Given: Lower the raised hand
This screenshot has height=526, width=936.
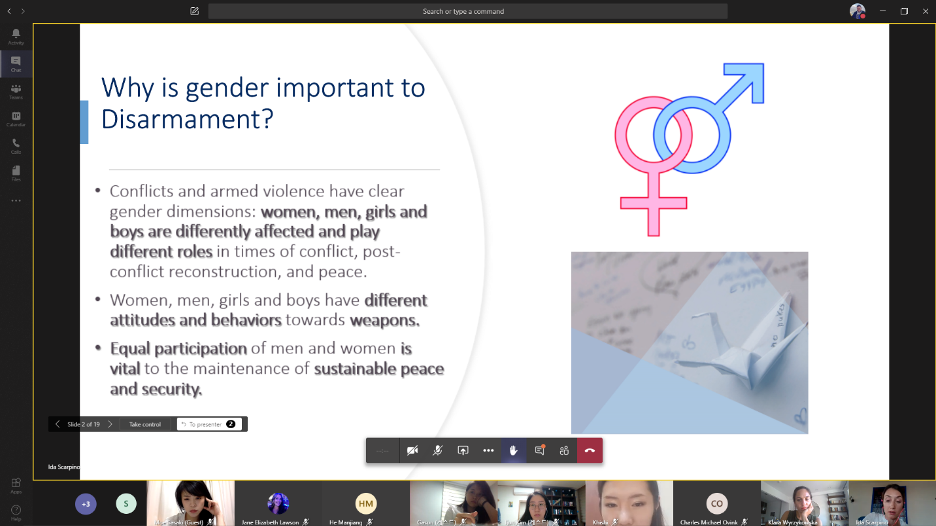Looking at the screenshot, I should coord(514,450).
